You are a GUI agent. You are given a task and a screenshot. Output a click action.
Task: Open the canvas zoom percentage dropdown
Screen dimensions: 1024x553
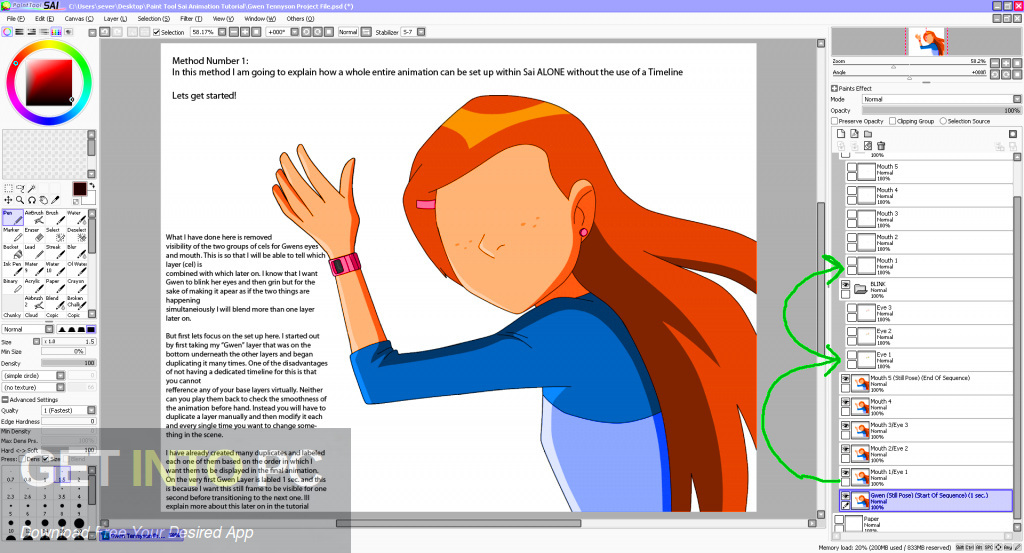[x=222, y=32]
